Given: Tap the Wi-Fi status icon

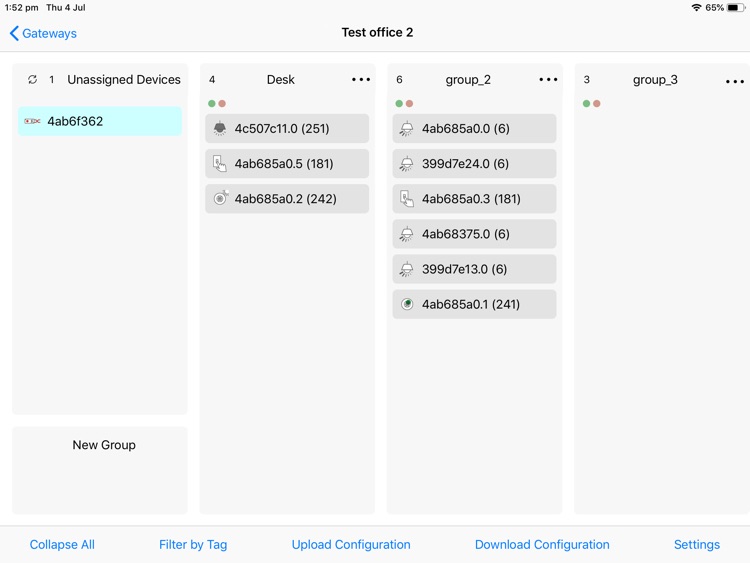Looking at the screenshot, I should tap(696, 8).
